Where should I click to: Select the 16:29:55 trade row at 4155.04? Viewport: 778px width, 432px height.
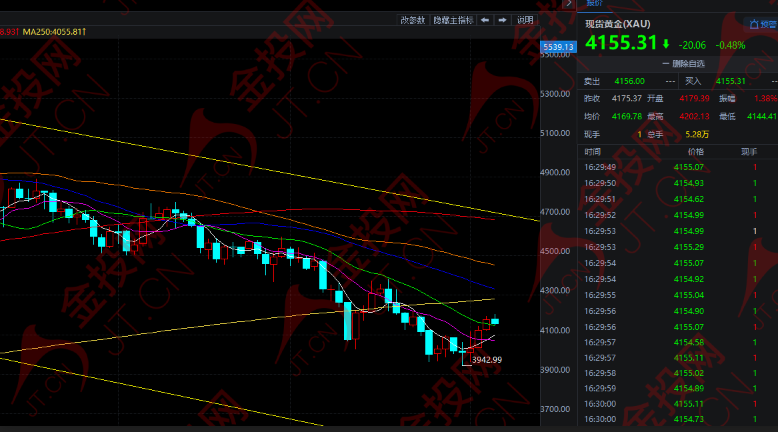[678, 295]
